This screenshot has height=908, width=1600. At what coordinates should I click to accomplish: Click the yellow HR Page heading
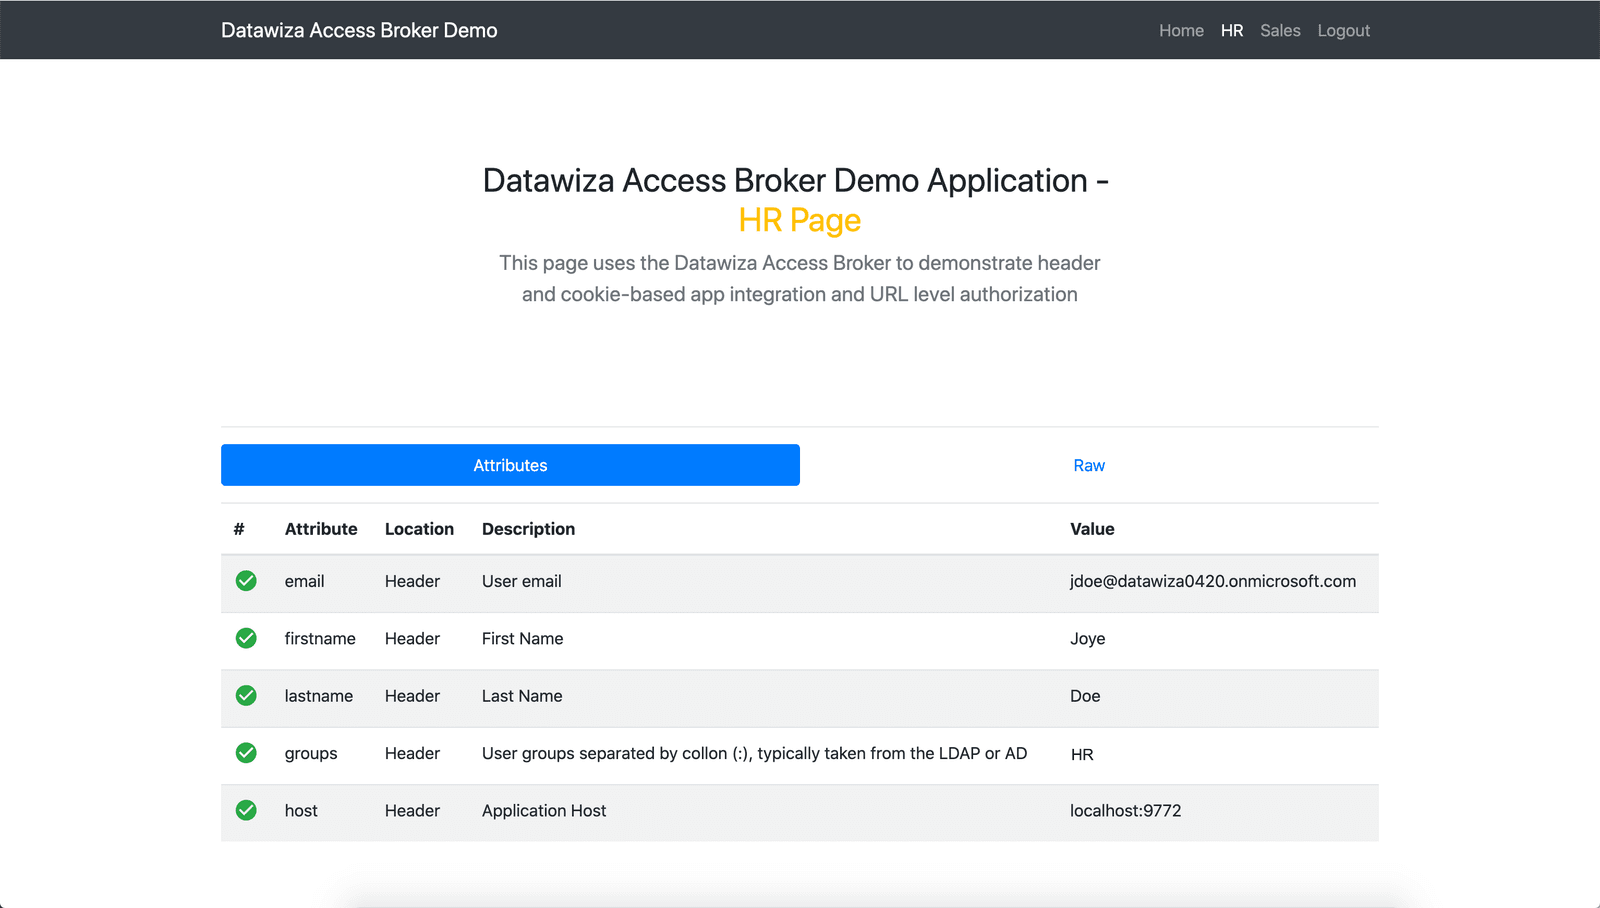click(x=800, y=220)
